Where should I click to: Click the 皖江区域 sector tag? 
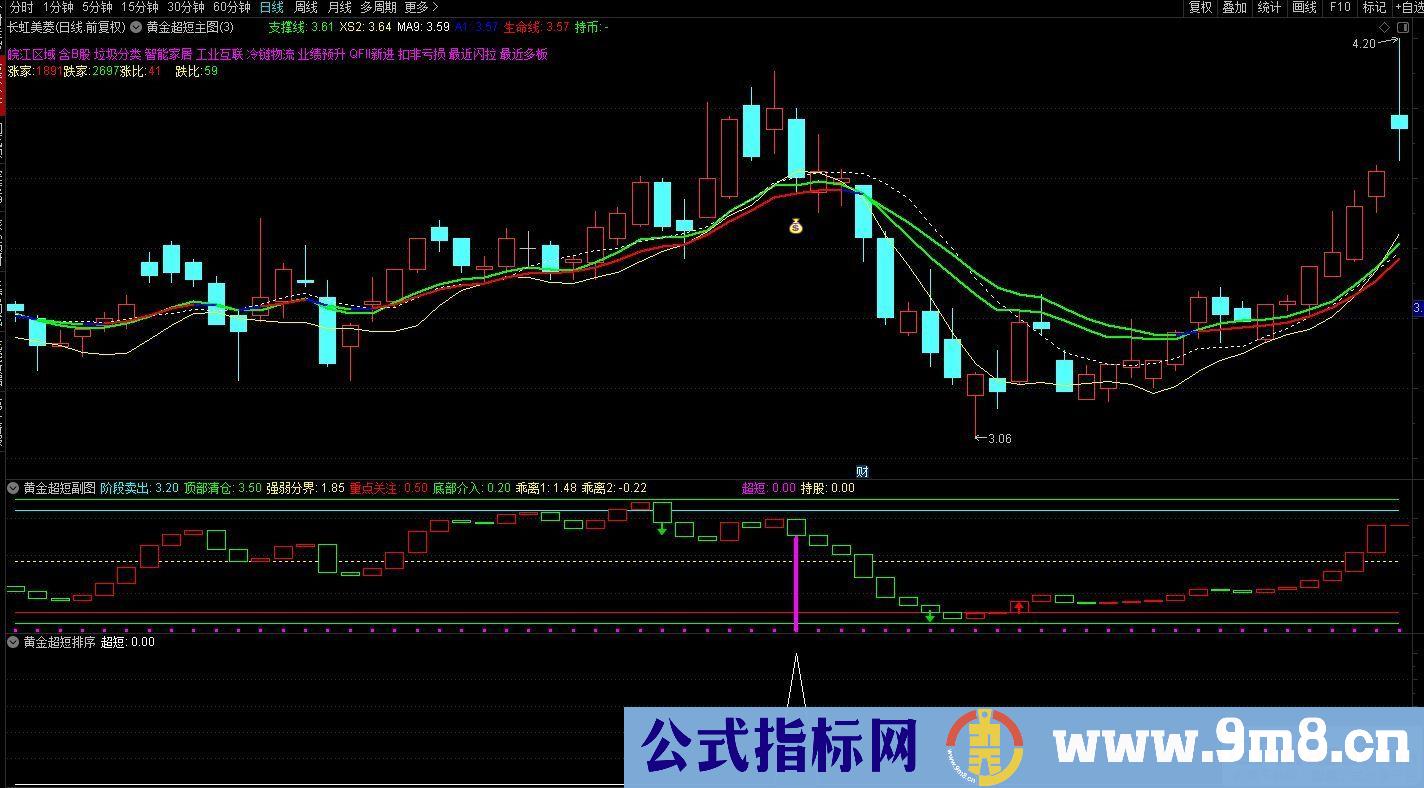[32, 55]
